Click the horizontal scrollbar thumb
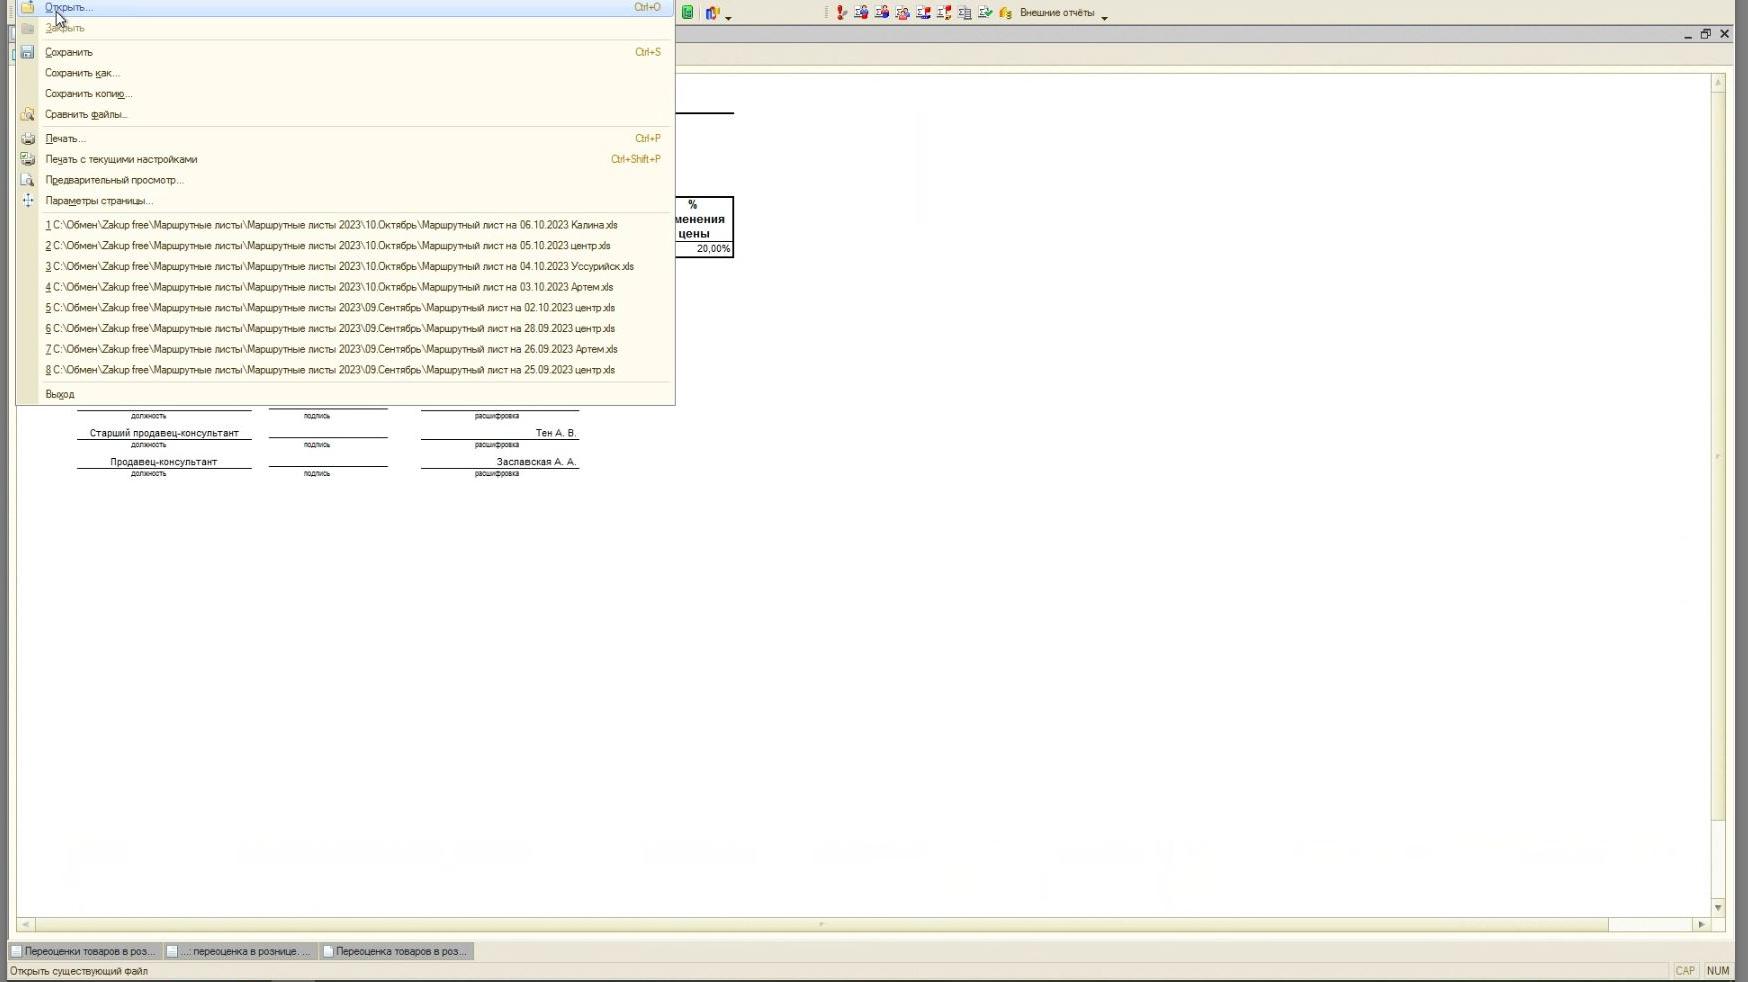 point(821,925)
